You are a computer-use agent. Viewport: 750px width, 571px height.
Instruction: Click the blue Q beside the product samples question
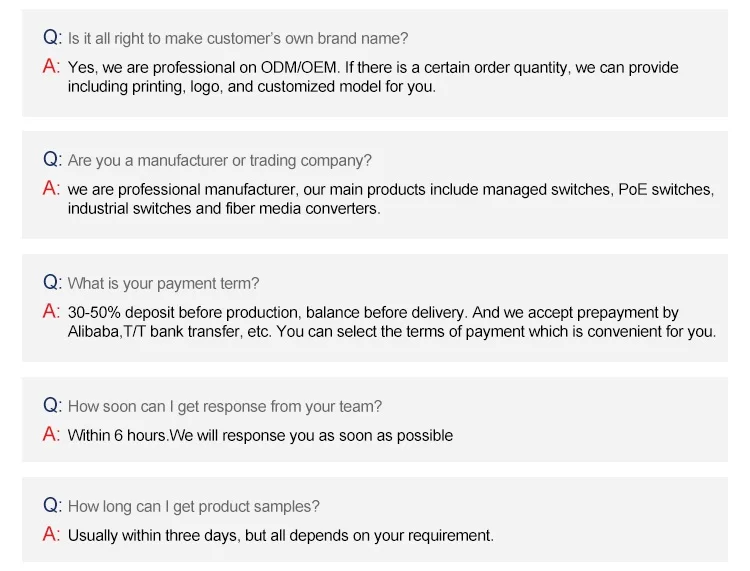[x=52, y=505]
